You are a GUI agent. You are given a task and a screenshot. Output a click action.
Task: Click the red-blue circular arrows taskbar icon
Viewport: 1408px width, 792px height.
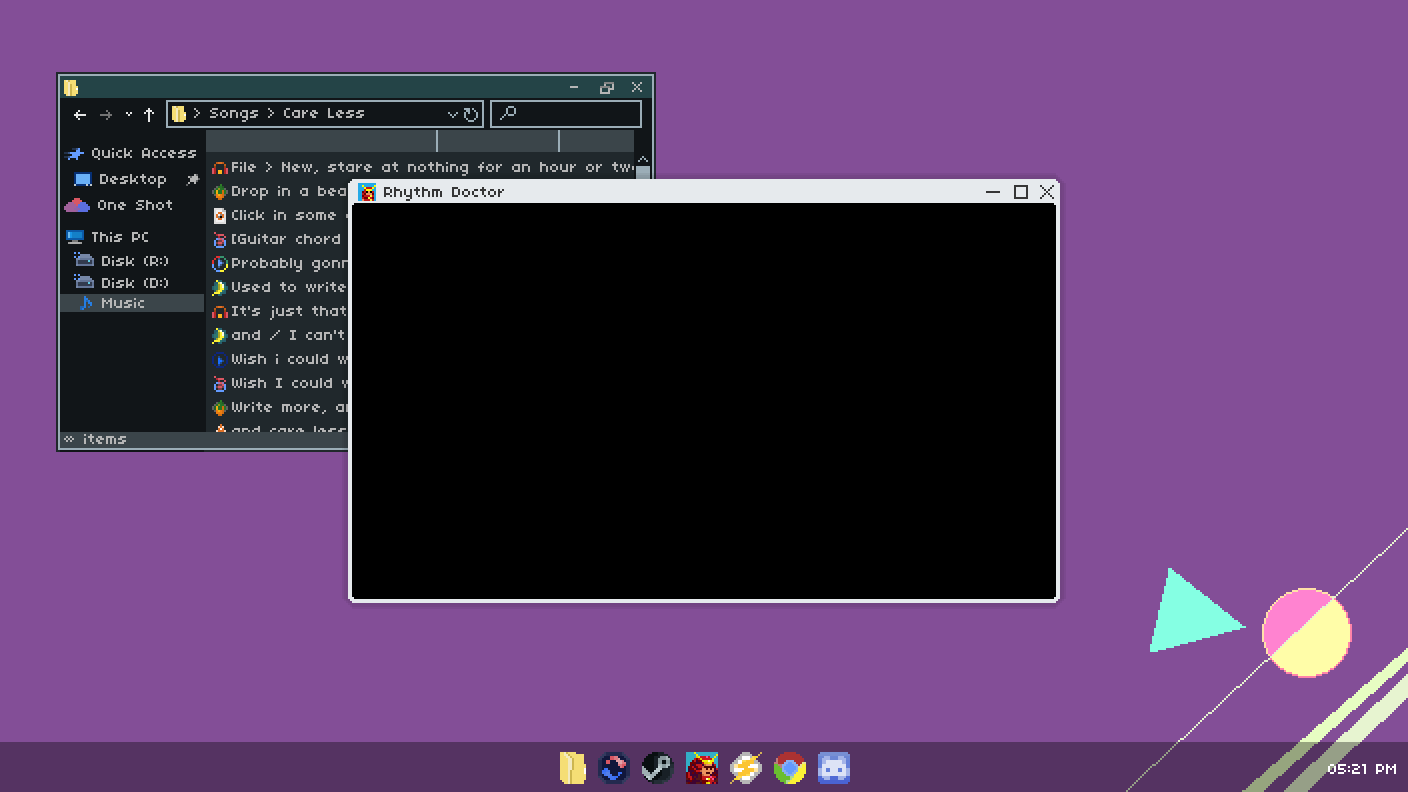pos(613,768)
